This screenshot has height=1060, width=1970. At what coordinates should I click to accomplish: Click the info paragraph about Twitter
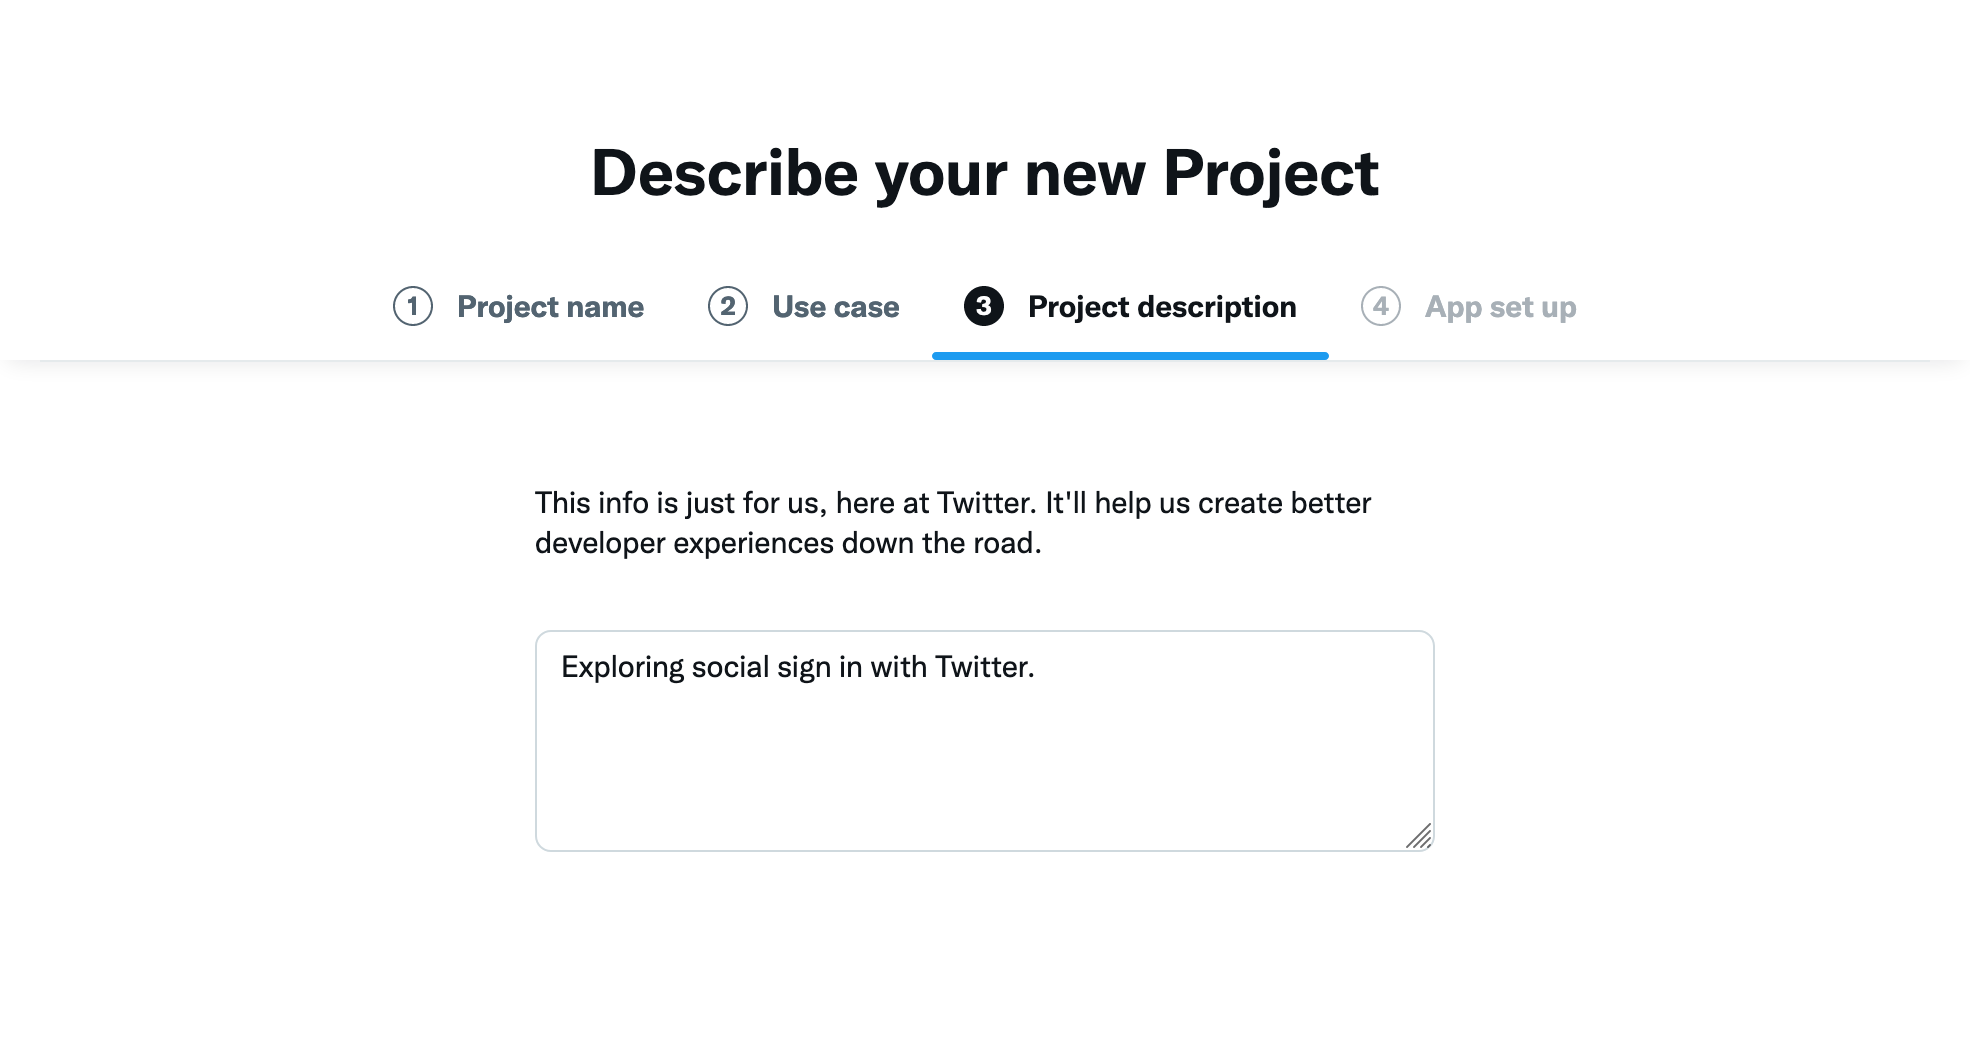[x=950, y=522]
